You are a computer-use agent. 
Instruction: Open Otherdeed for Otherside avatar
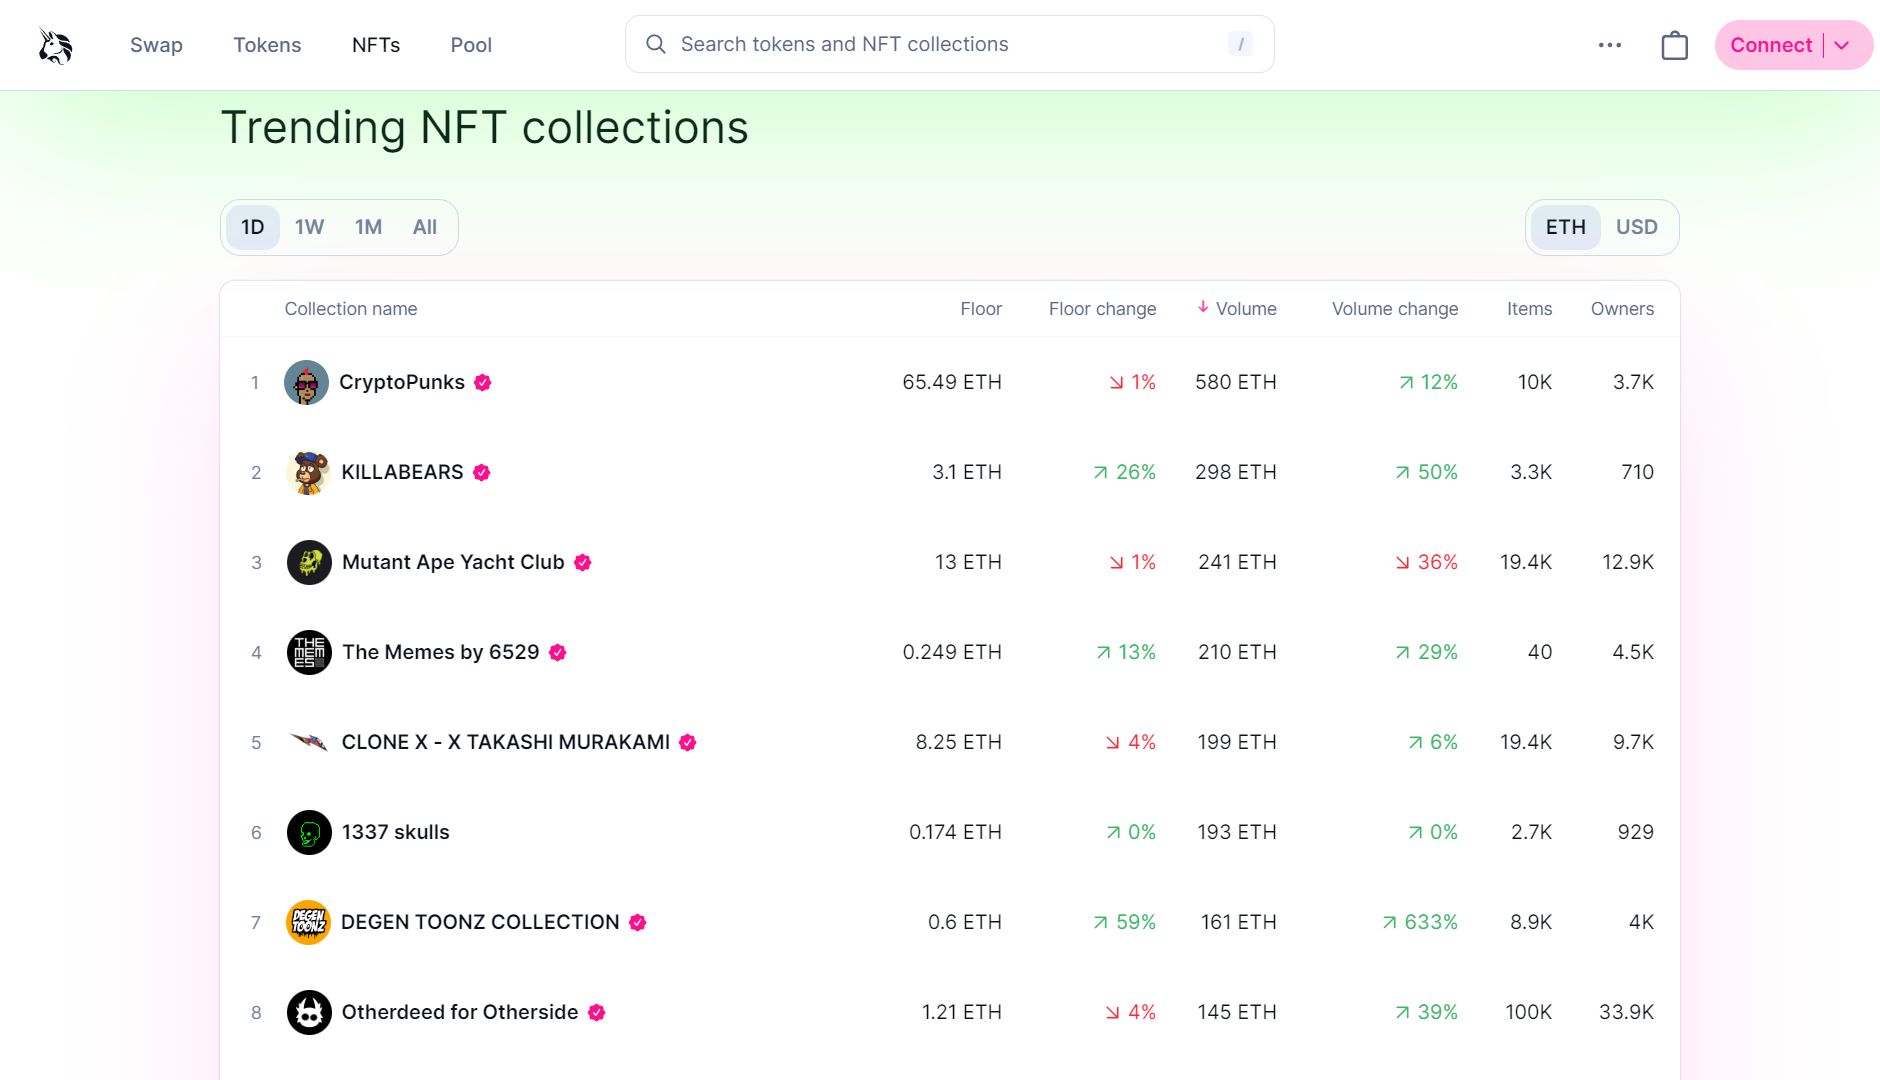tap(309, 1012)
